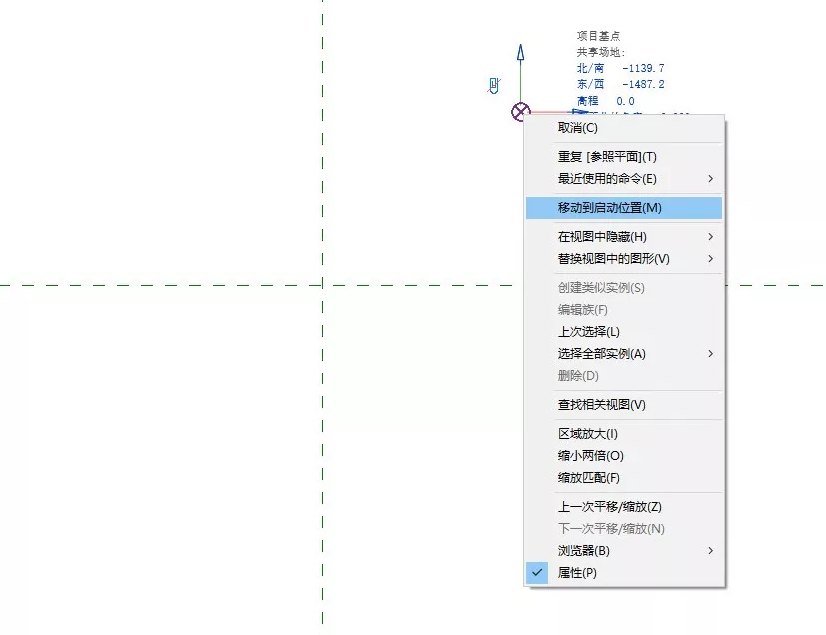Expand the chevron next to 在视图中隐藏(H)
826x635 pixels.
pos(711,237)
